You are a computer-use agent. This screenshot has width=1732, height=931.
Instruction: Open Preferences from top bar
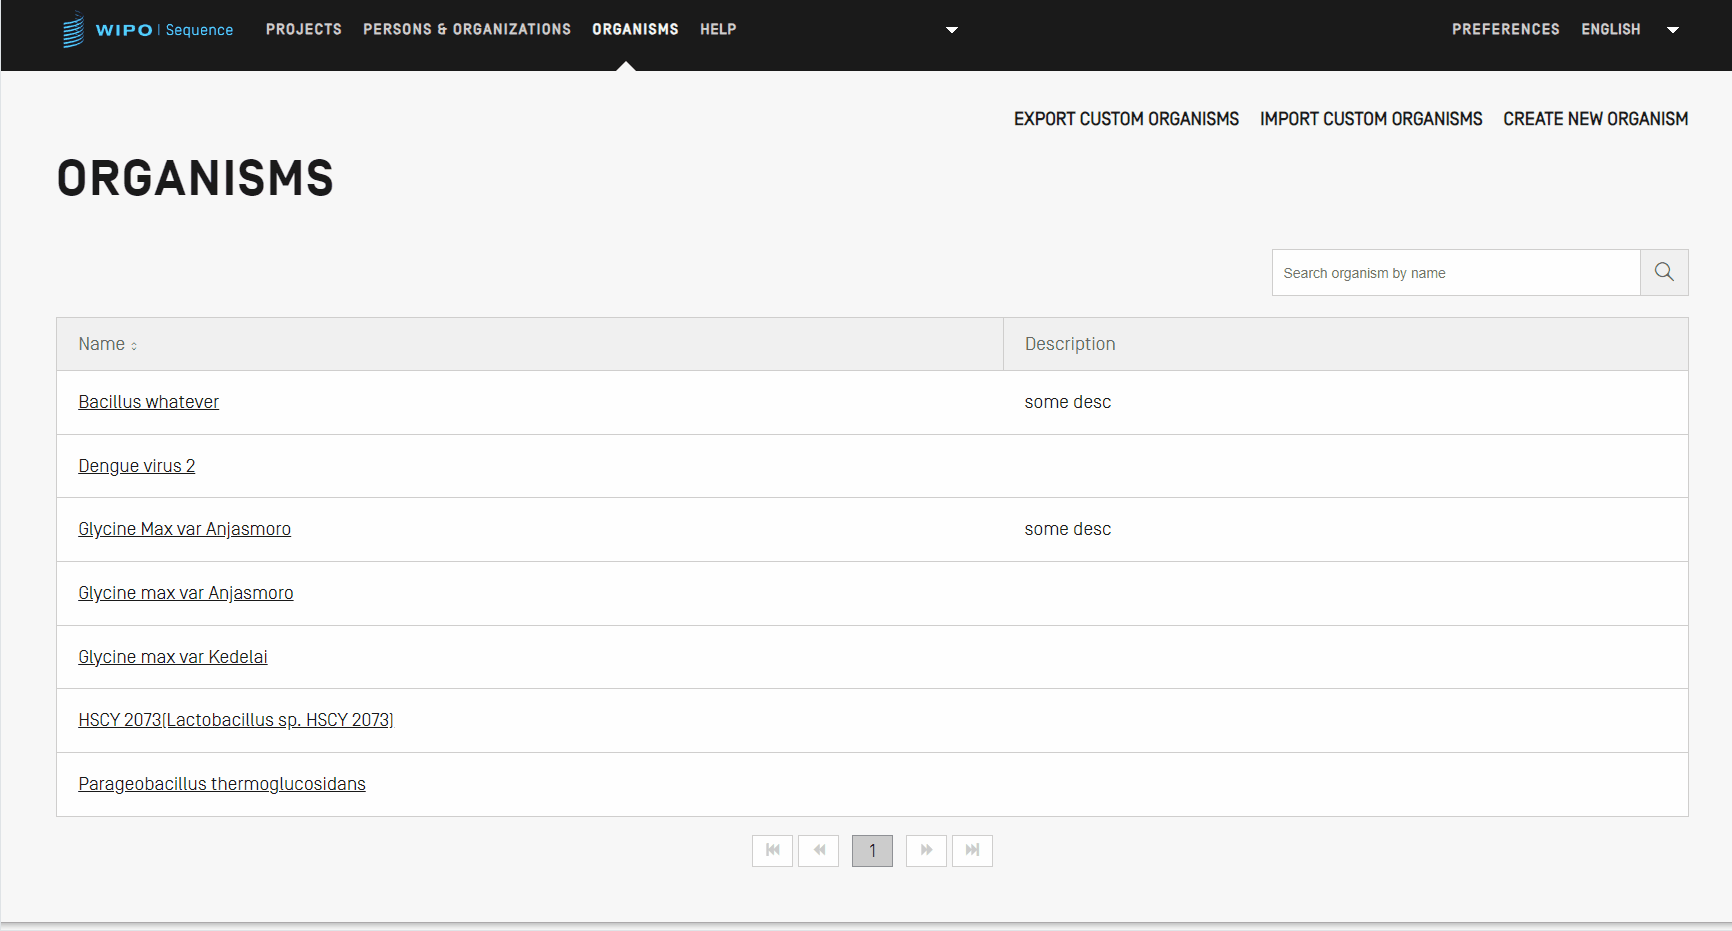[x=1505, y=30]
